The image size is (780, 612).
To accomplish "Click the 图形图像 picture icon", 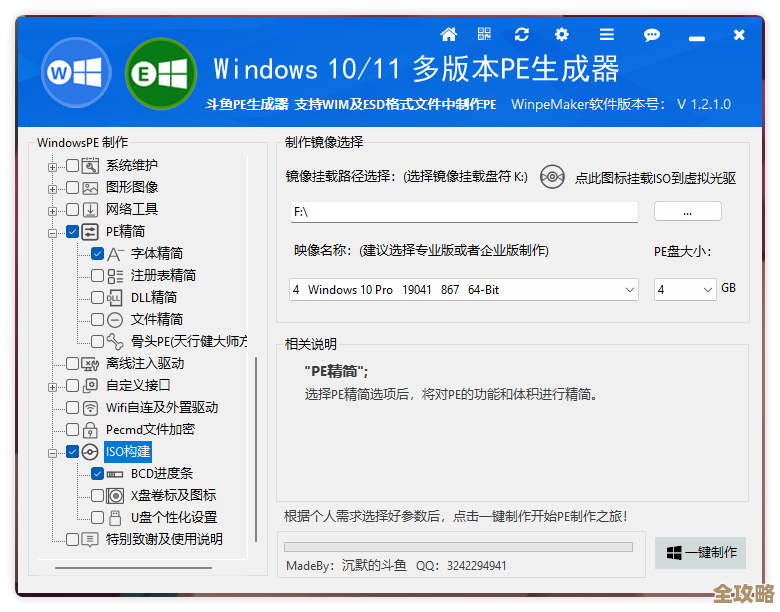I will point(90,188).
